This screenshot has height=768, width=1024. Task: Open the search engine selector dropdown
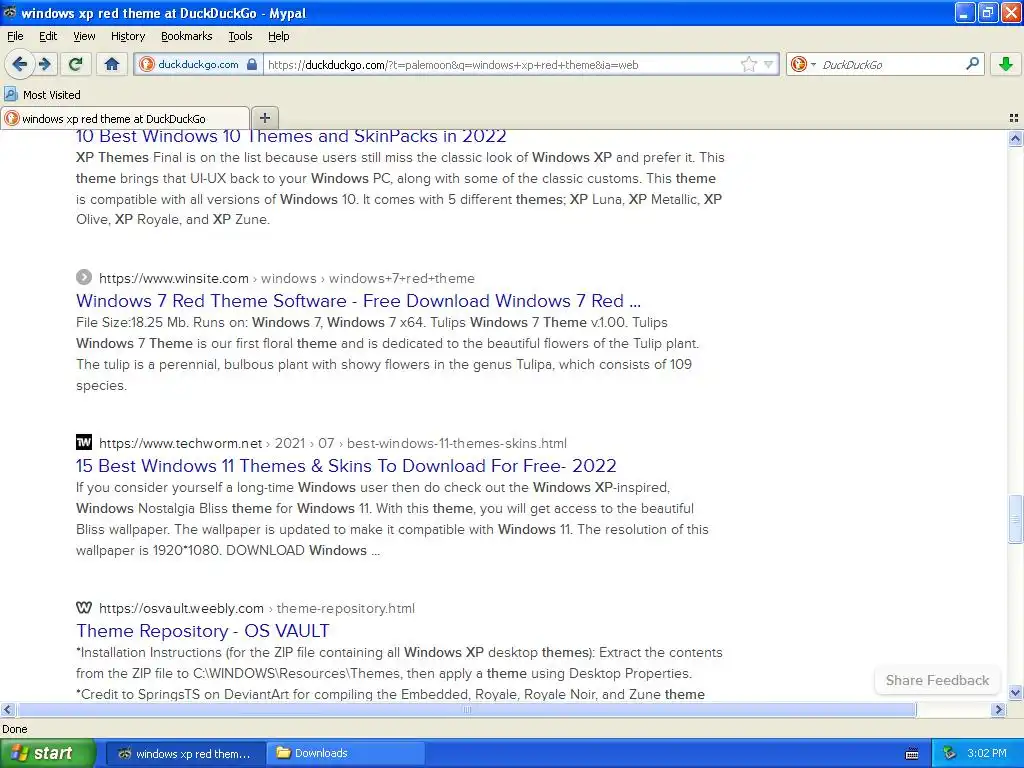[x=803, y=64]
